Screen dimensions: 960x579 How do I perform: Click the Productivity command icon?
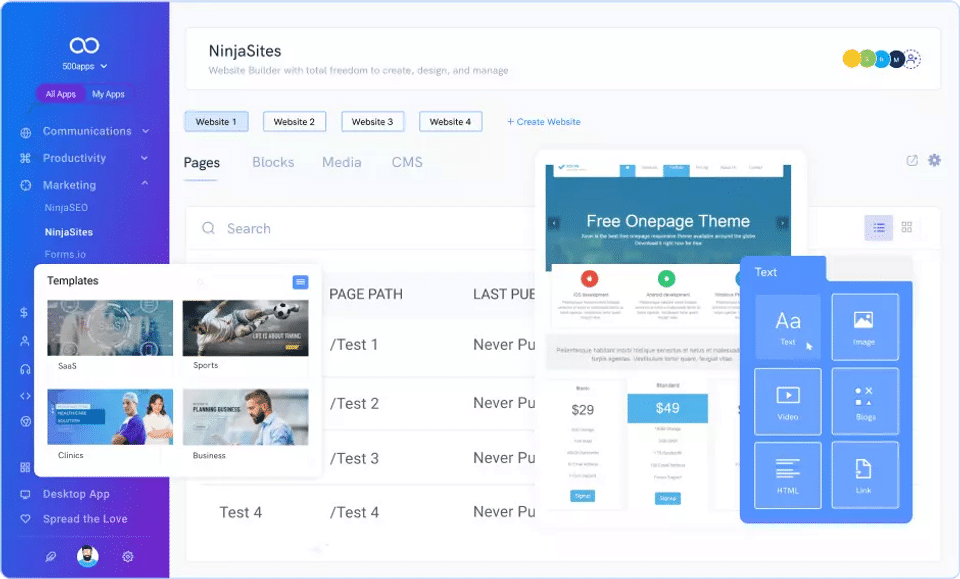click(25, 159)
